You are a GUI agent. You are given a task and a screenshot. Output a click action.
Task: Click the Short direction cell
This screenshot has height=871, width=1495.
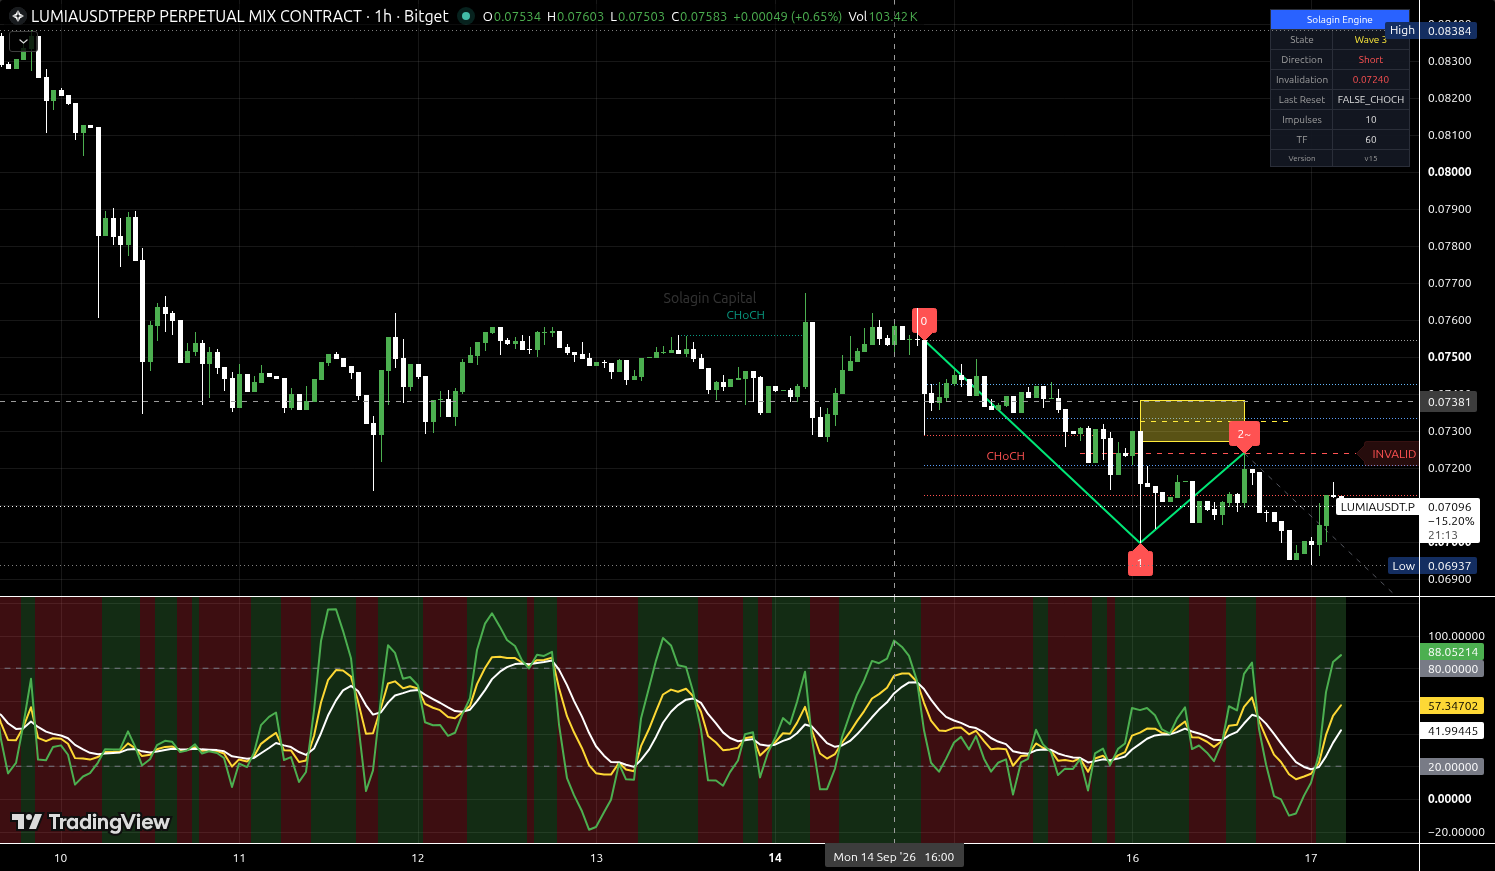click(1370, 60)
